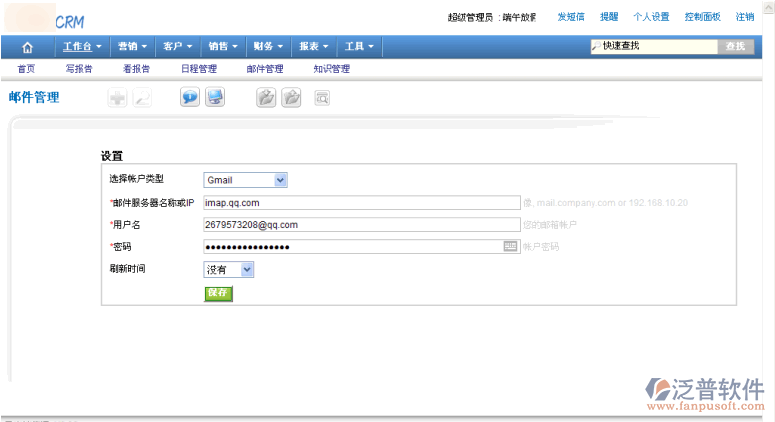Open the 刷新时间 refresh time dropdown

229,270
